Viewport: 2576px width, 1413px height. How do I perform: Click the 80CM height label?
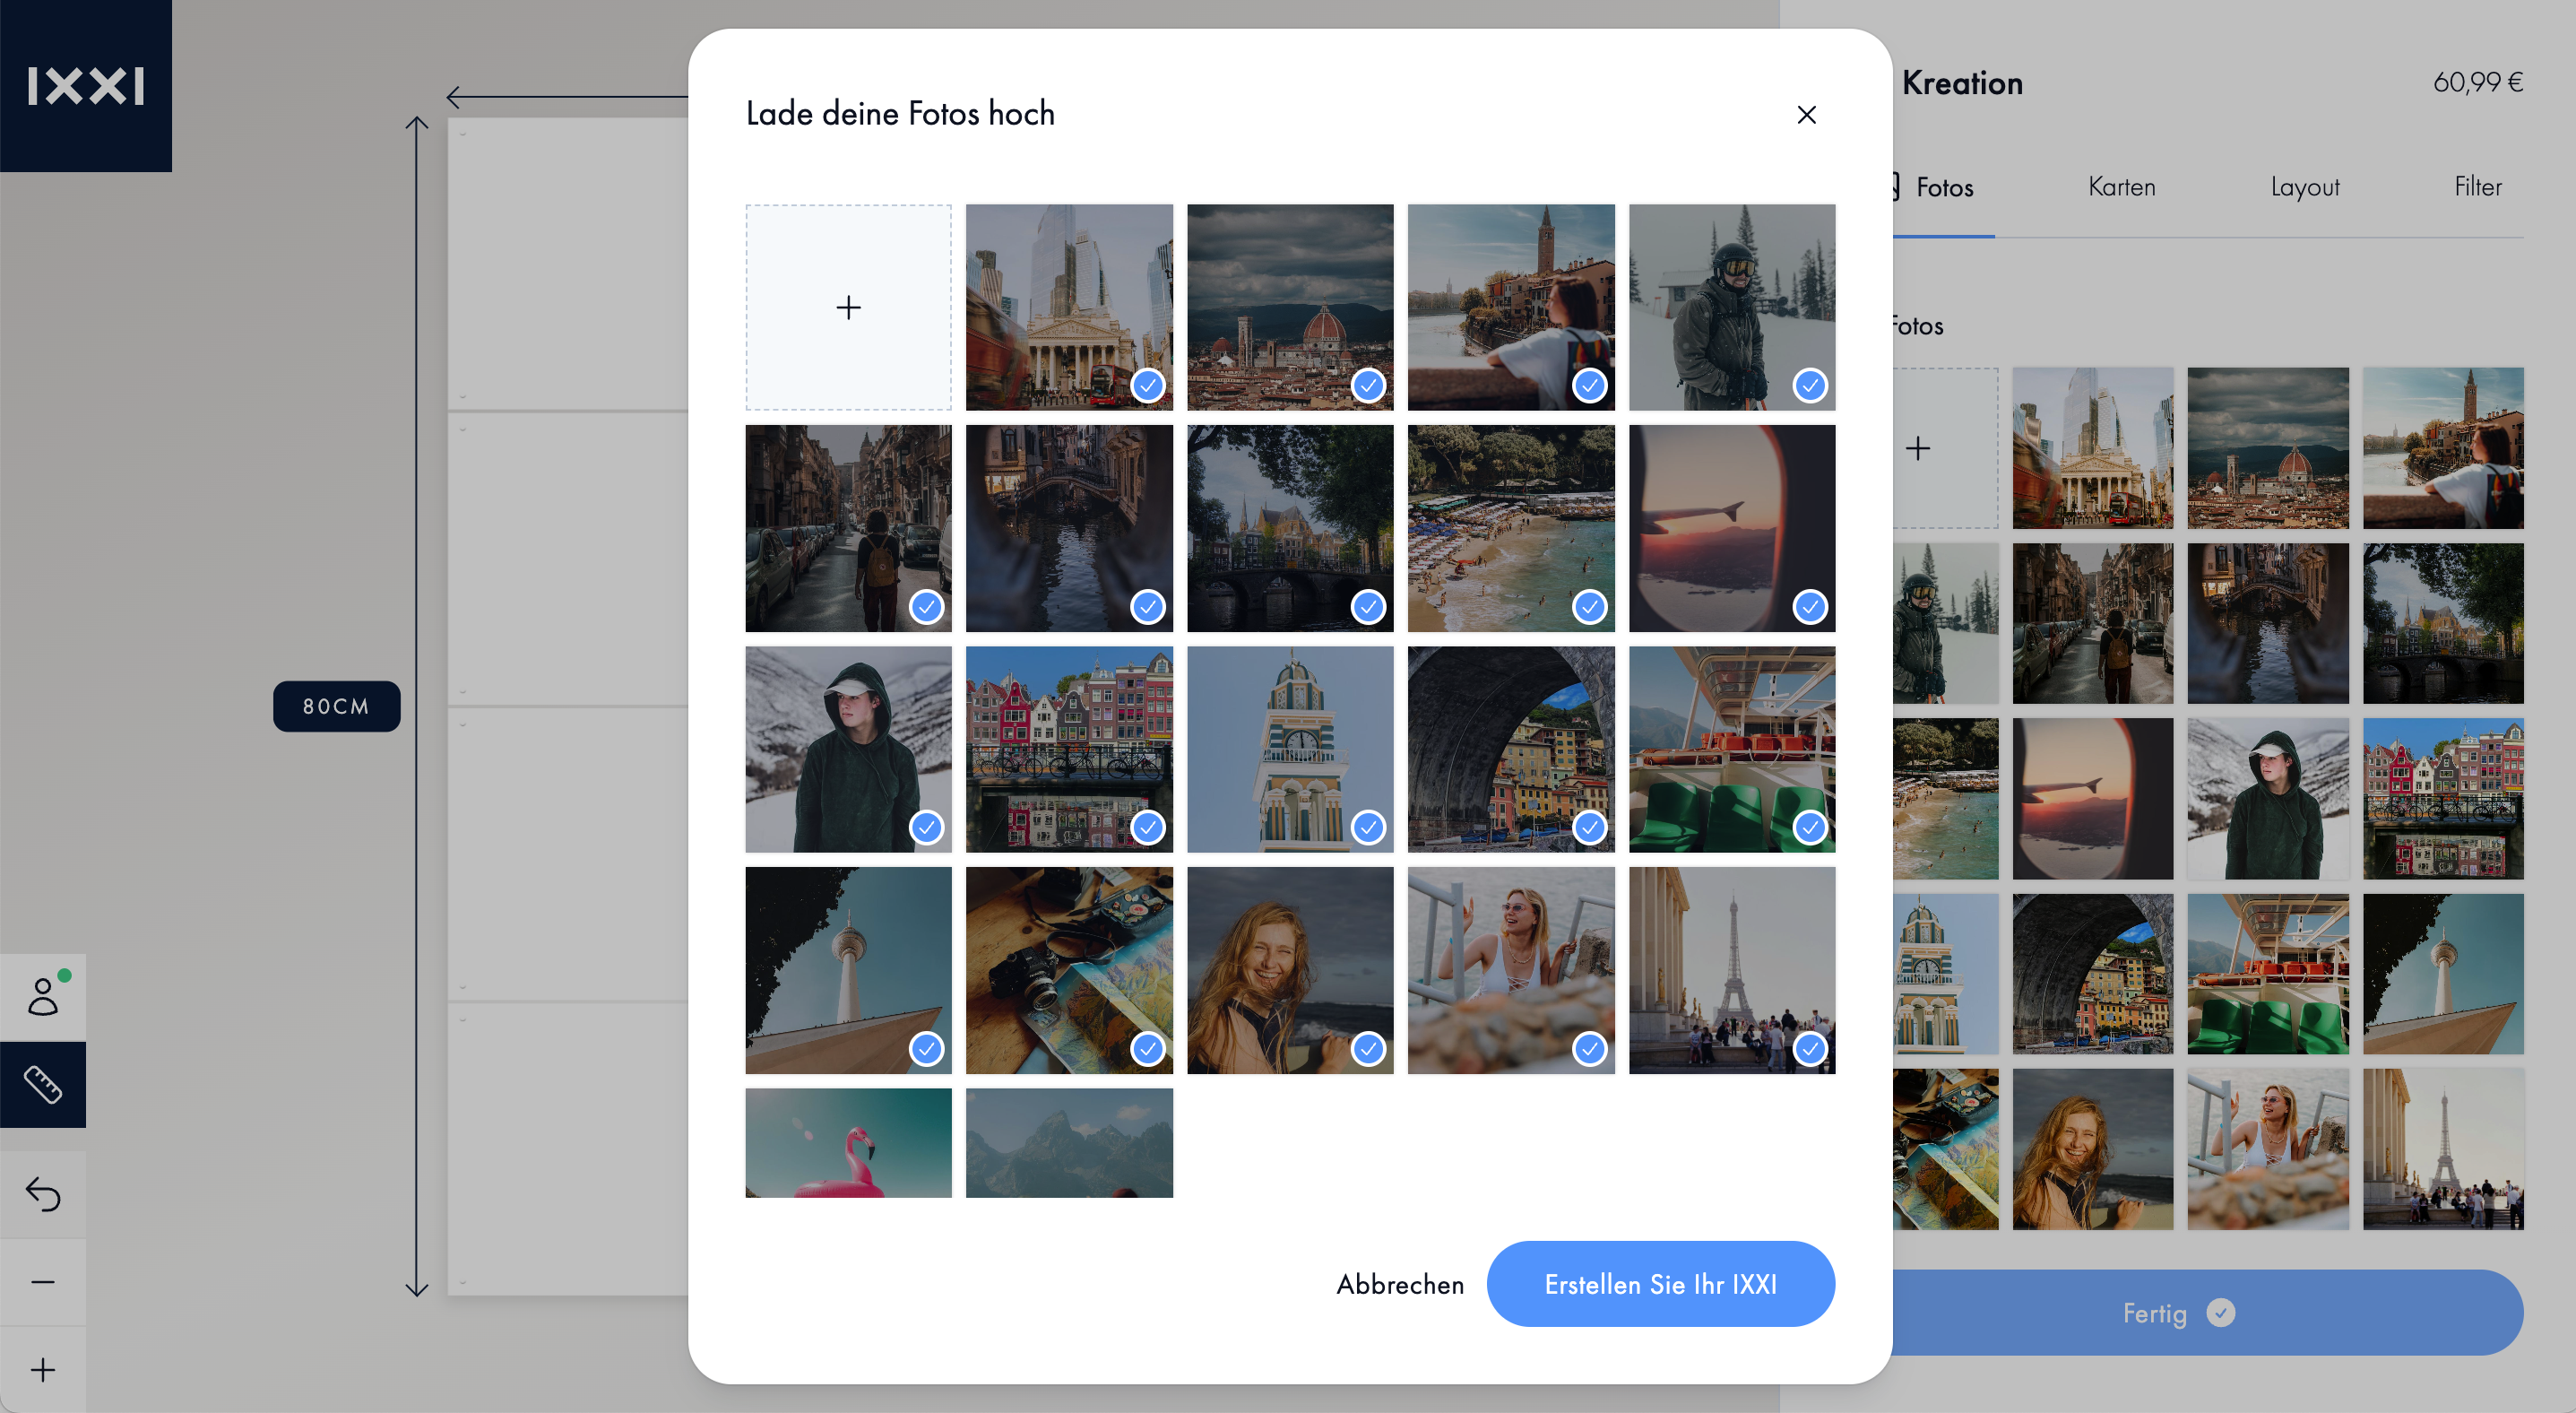(336, 706)
